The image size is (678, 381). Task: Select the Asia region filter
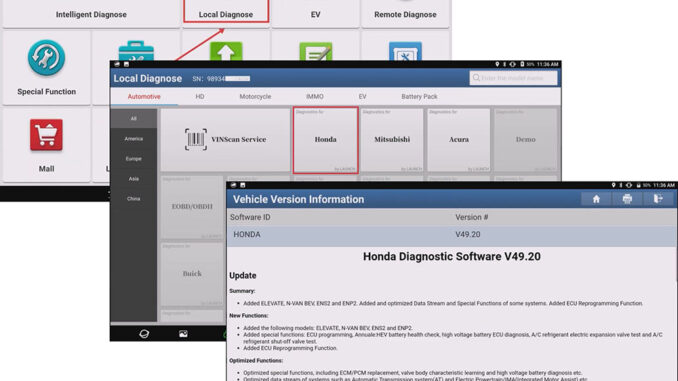[134, 179]
